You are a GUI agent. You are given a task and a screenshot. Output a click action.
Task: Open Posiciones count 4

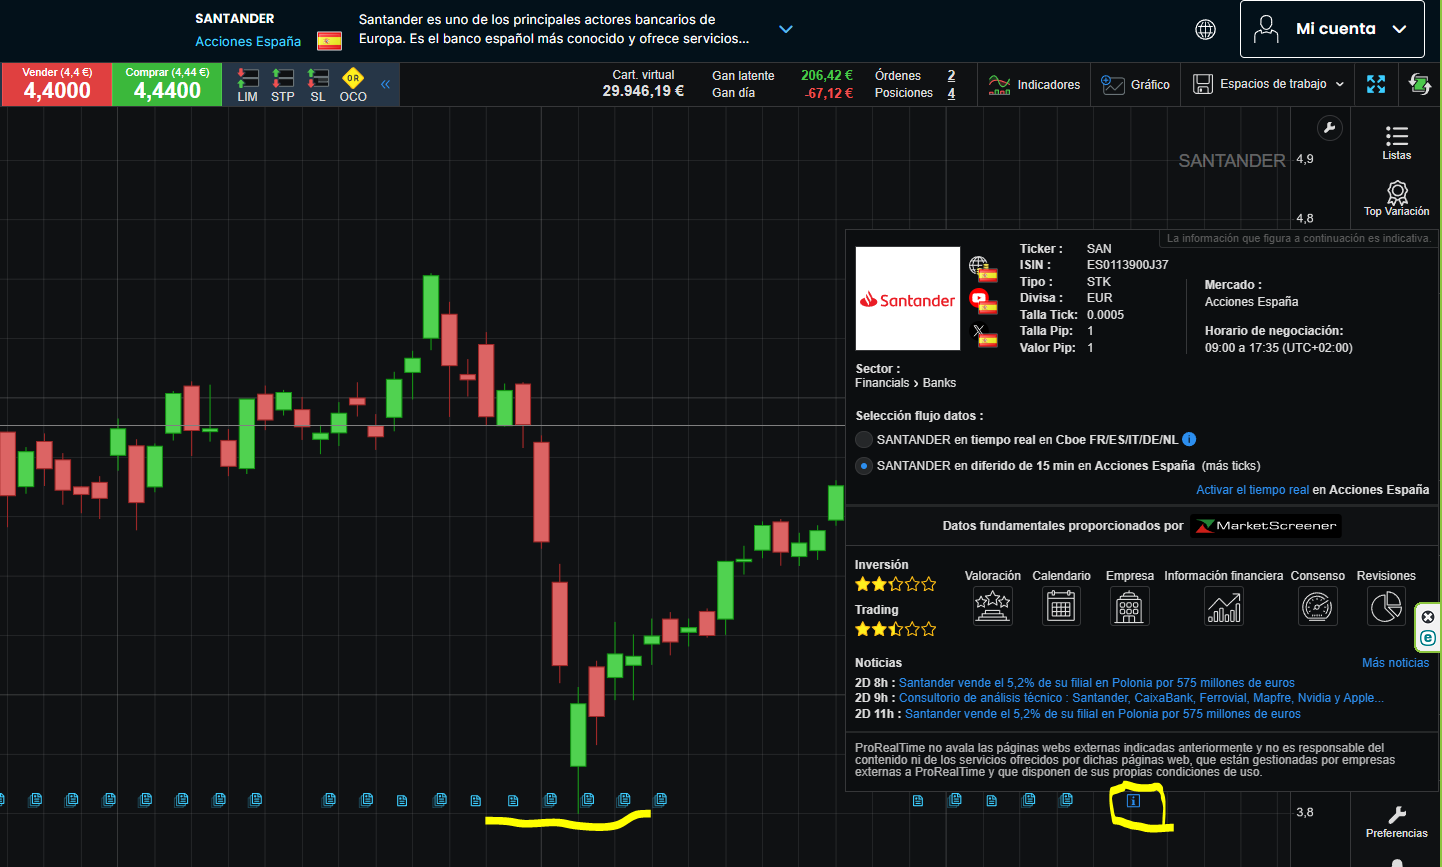[x=951, y=93]
